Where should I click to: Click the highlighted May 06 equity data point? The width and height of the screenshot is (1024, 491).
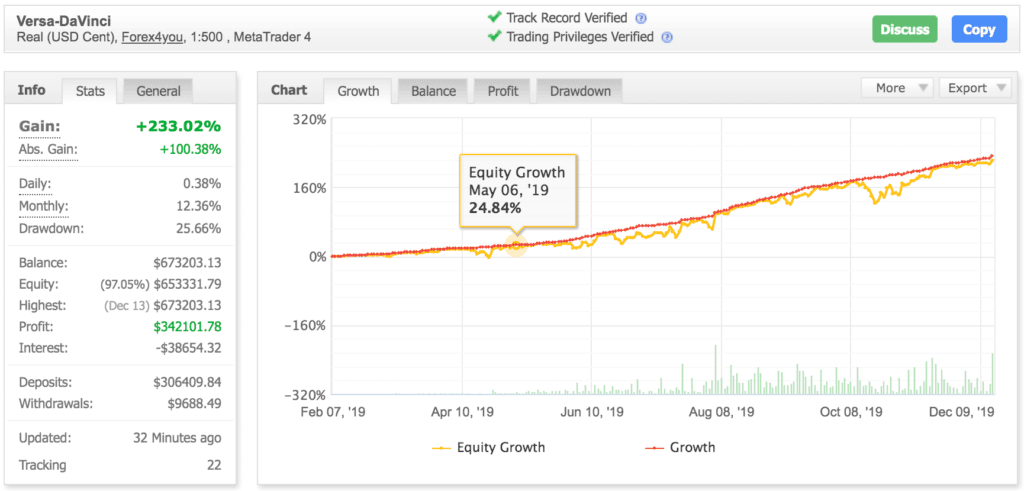516,245
